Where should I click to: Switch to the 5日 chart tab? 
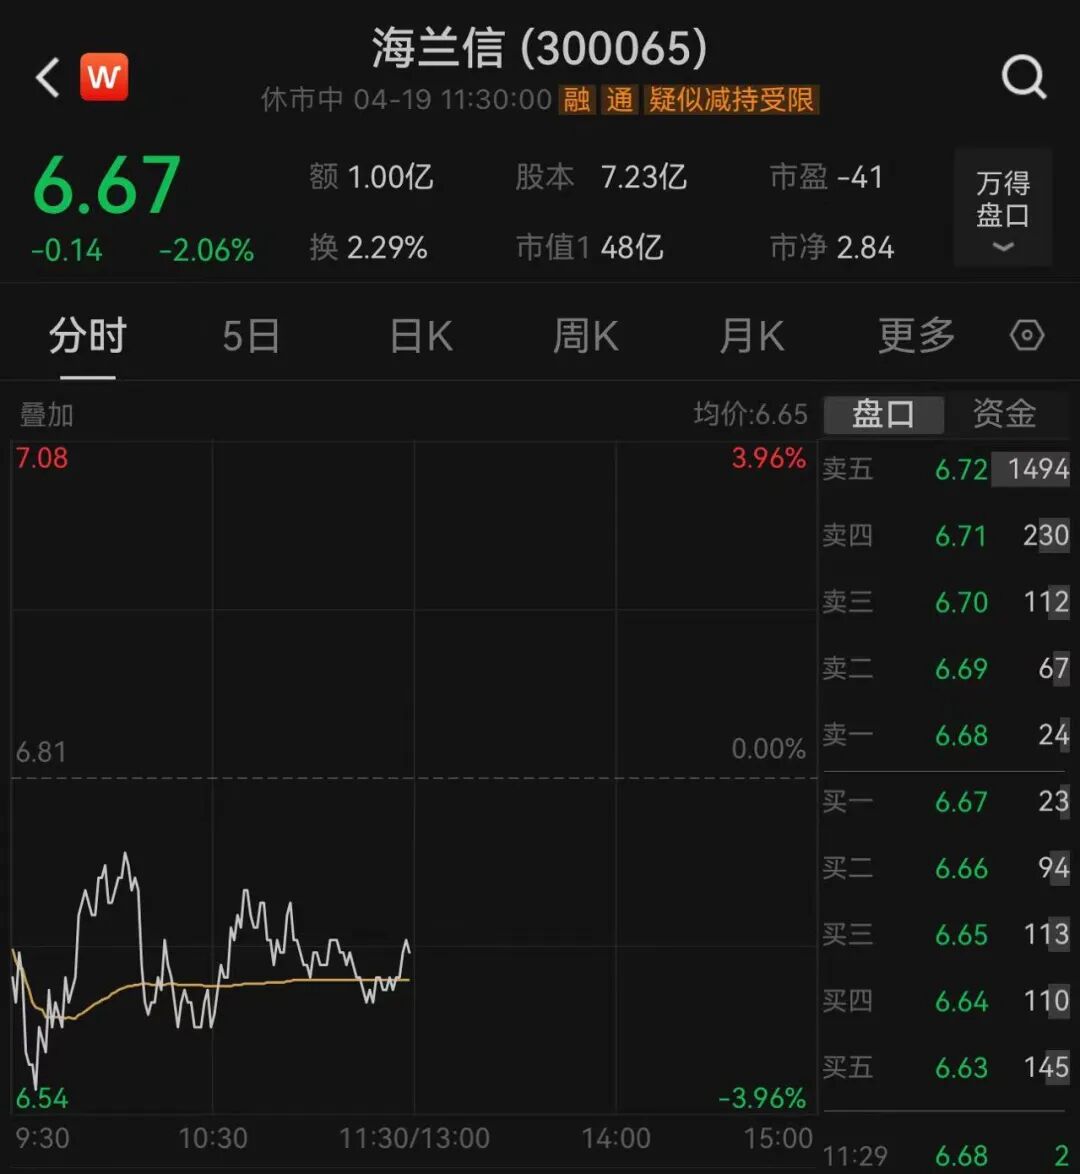[x=251, y=336]
